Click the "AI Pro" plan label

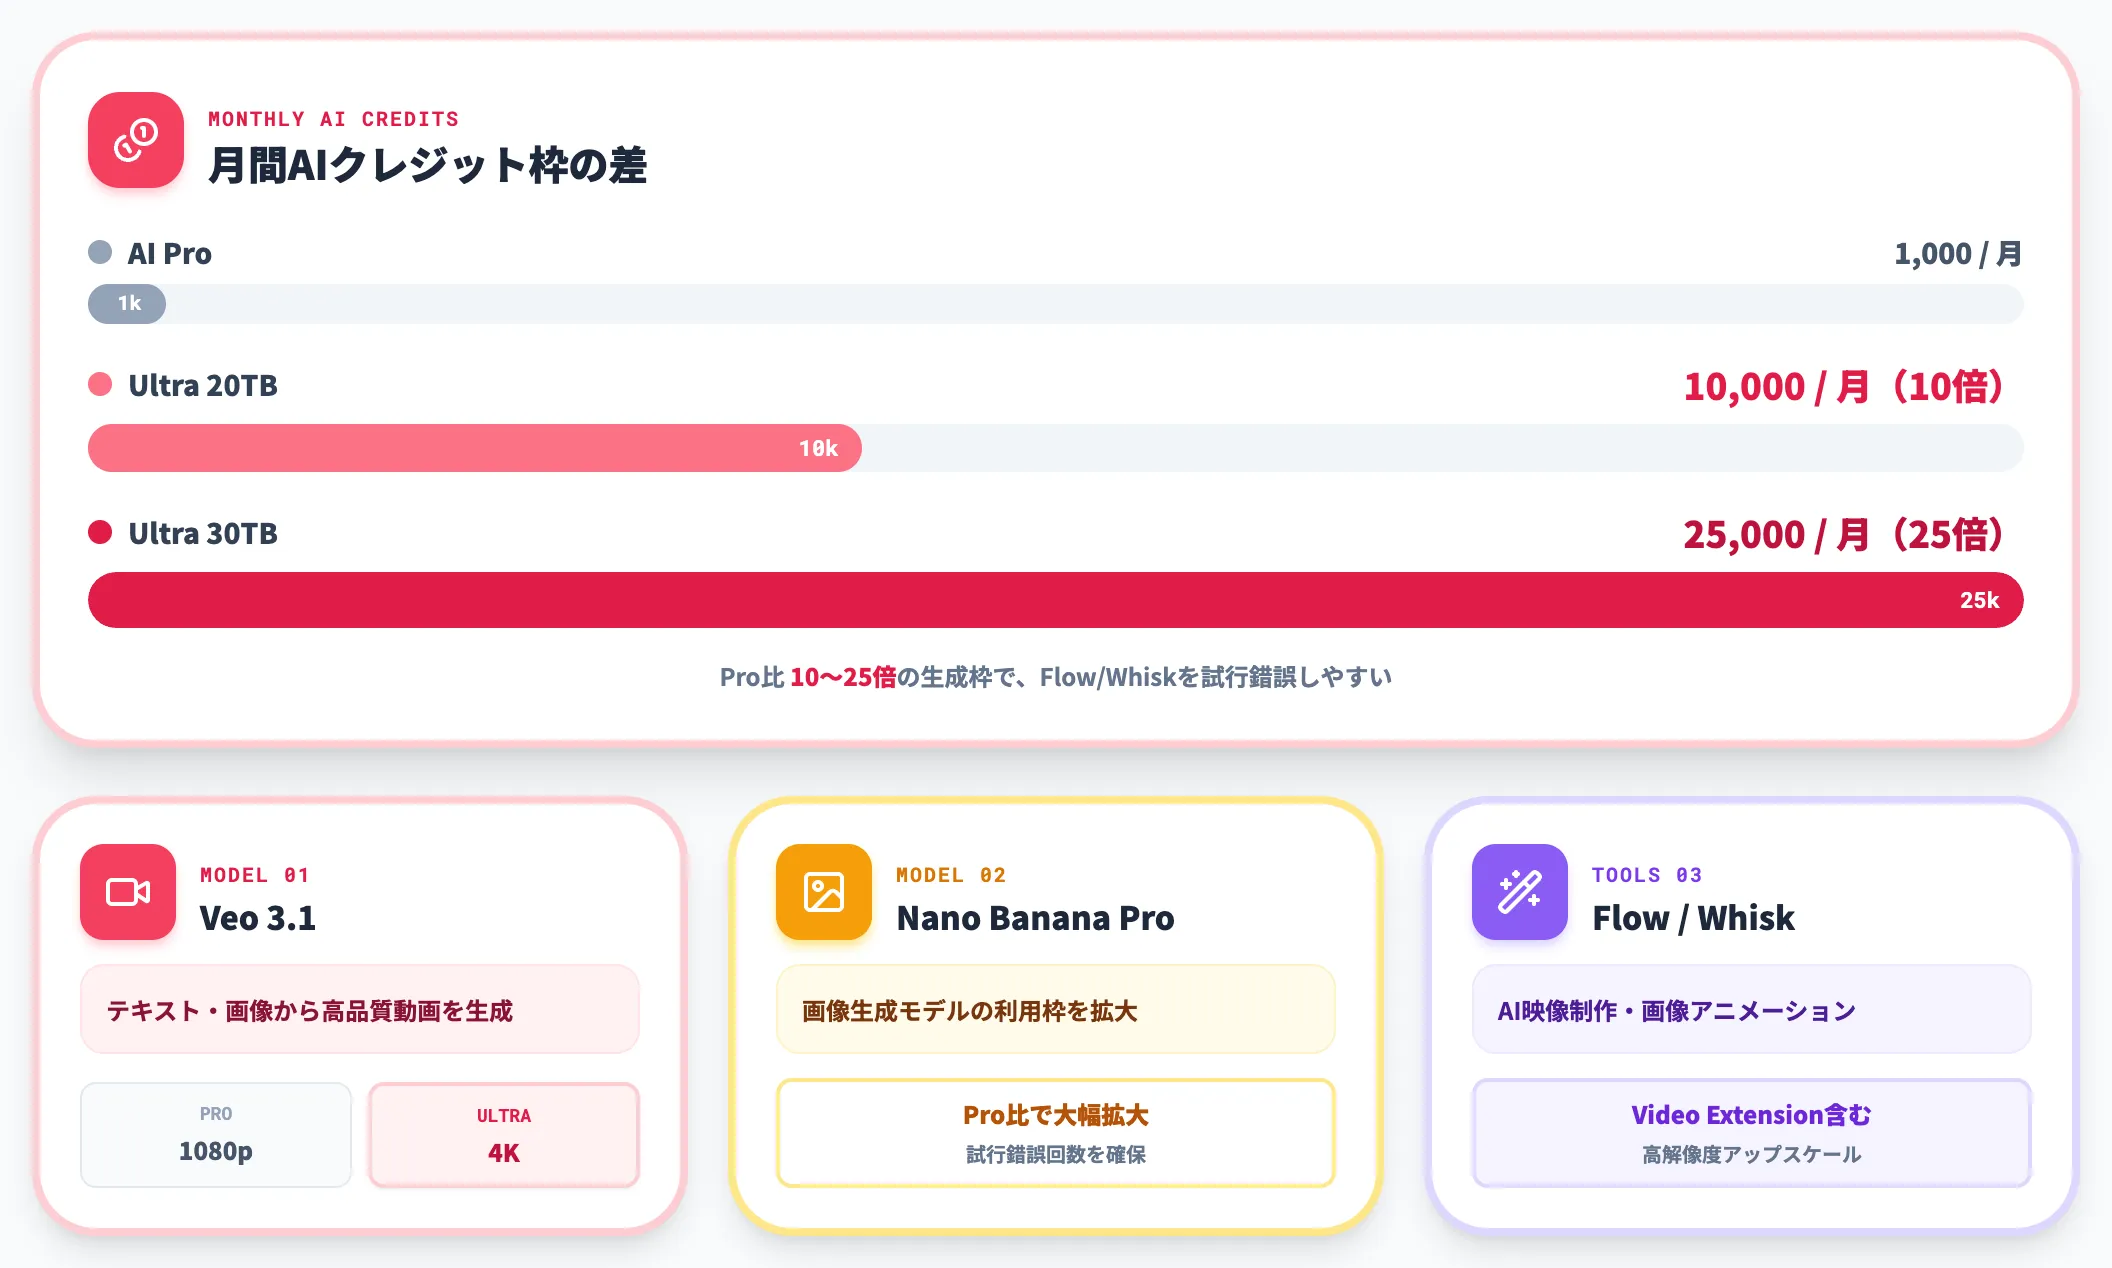pos(170,254)
